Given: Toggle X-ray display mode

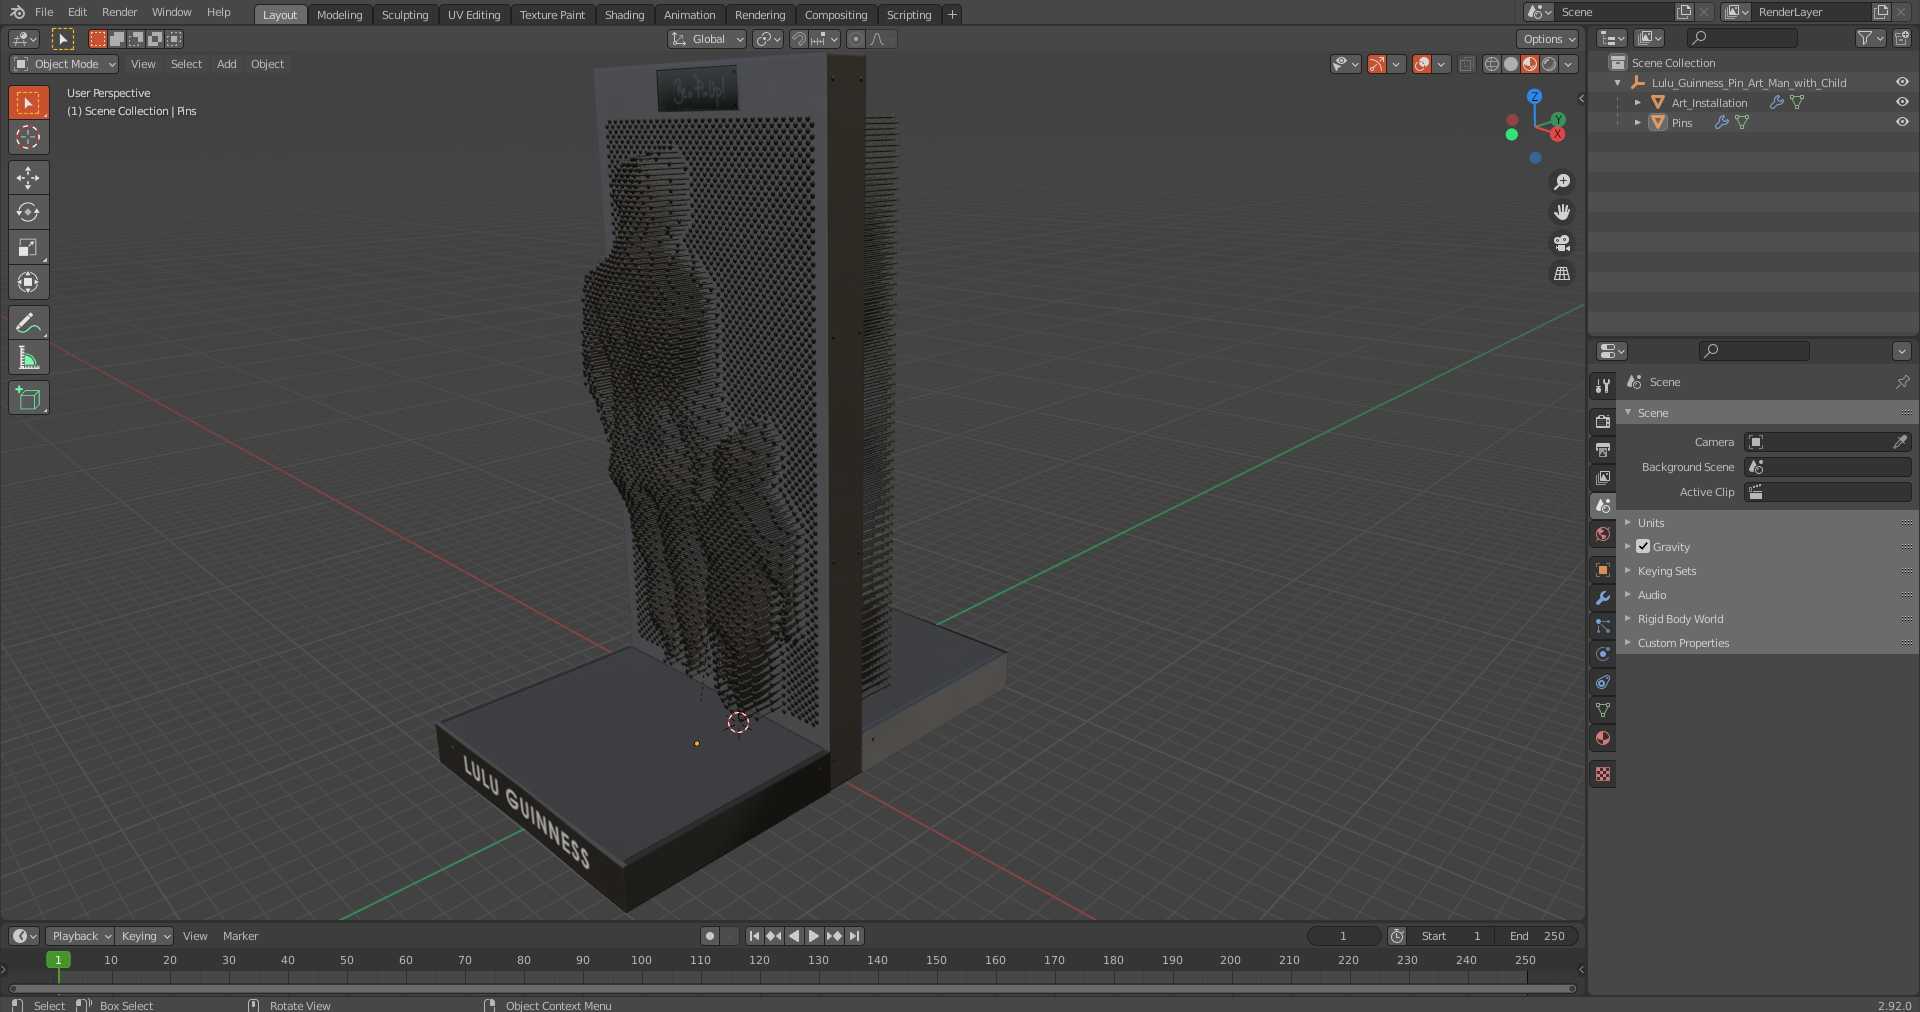Looking at the screenshot, I should pyautogui.click(x=1466, y=64).
